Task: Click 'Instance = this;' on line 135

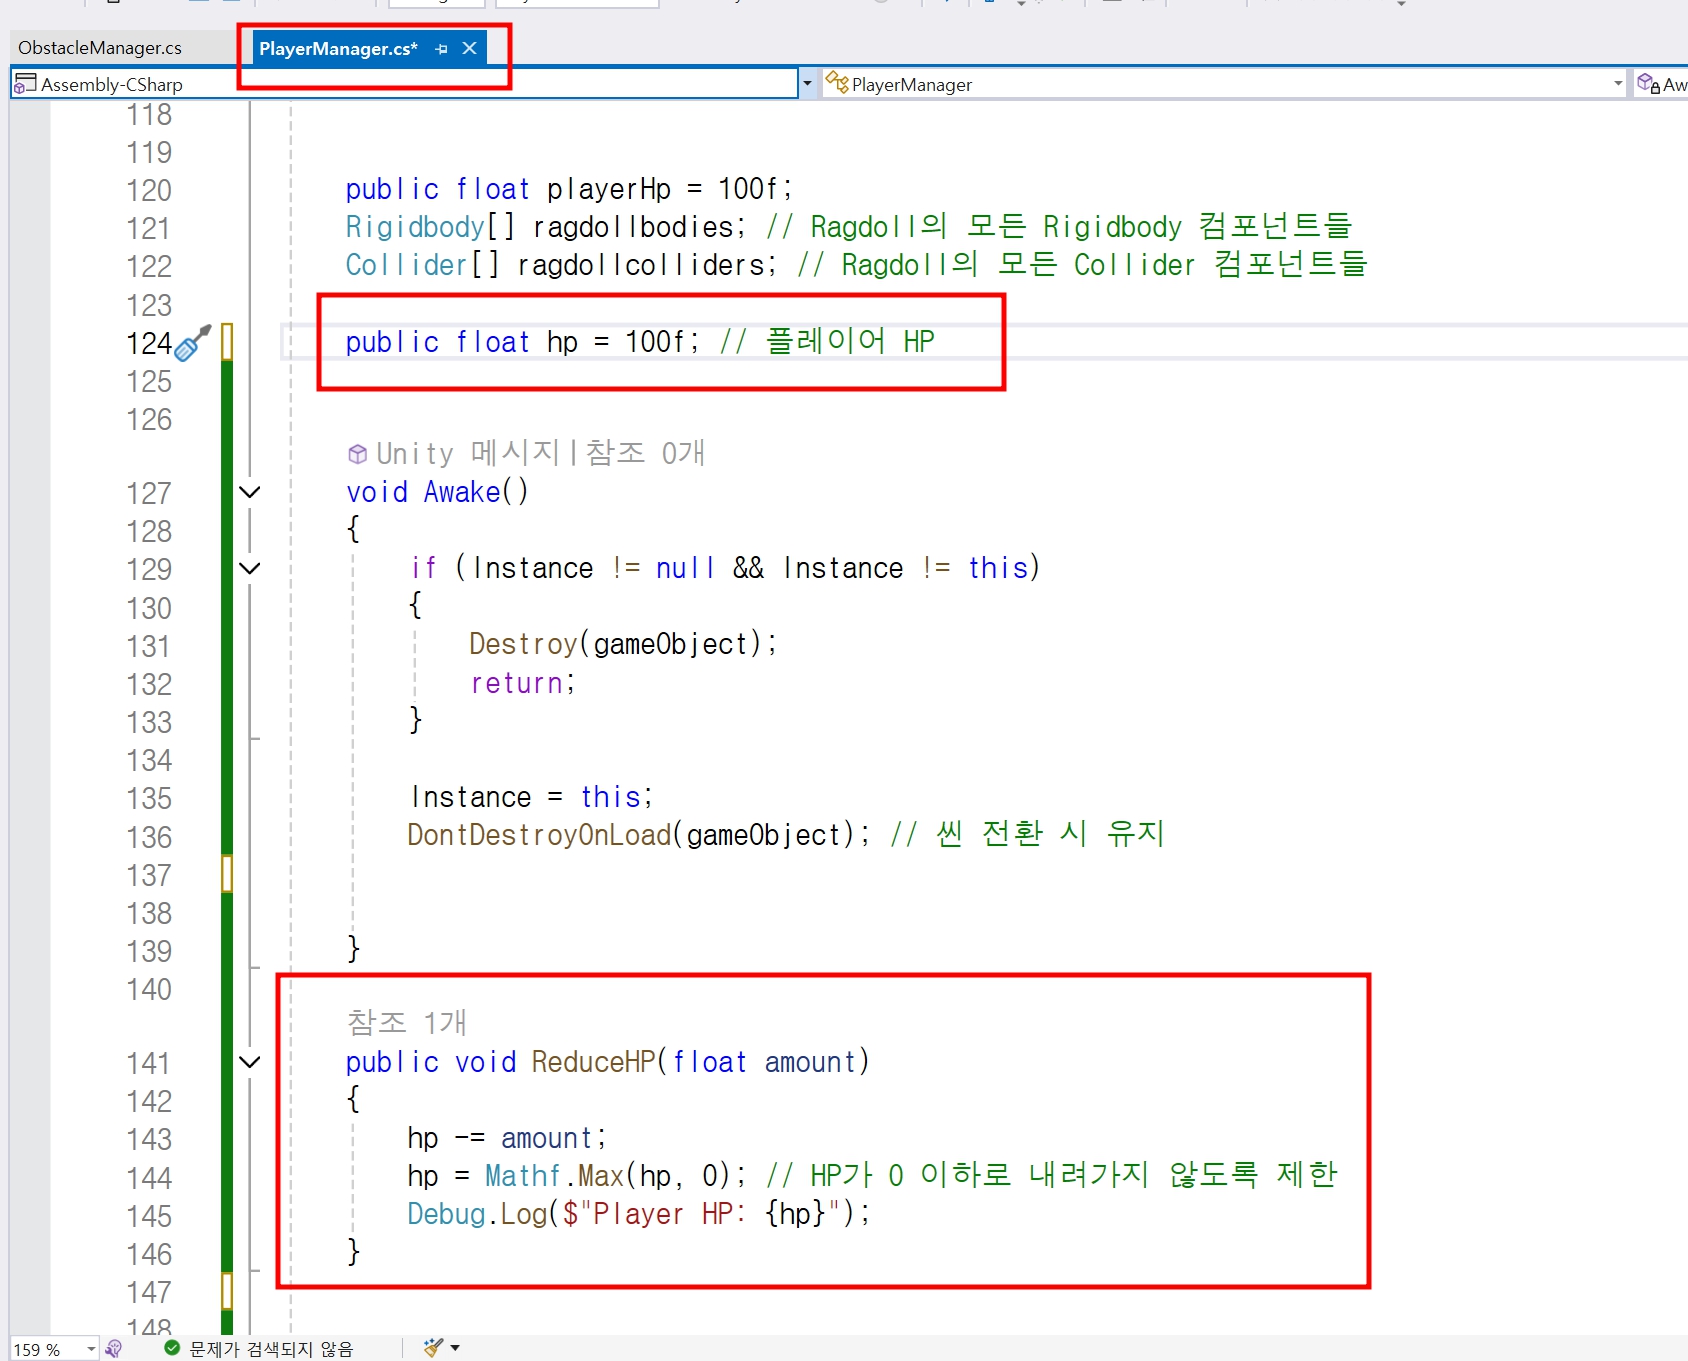Action: tap(532, 797)
